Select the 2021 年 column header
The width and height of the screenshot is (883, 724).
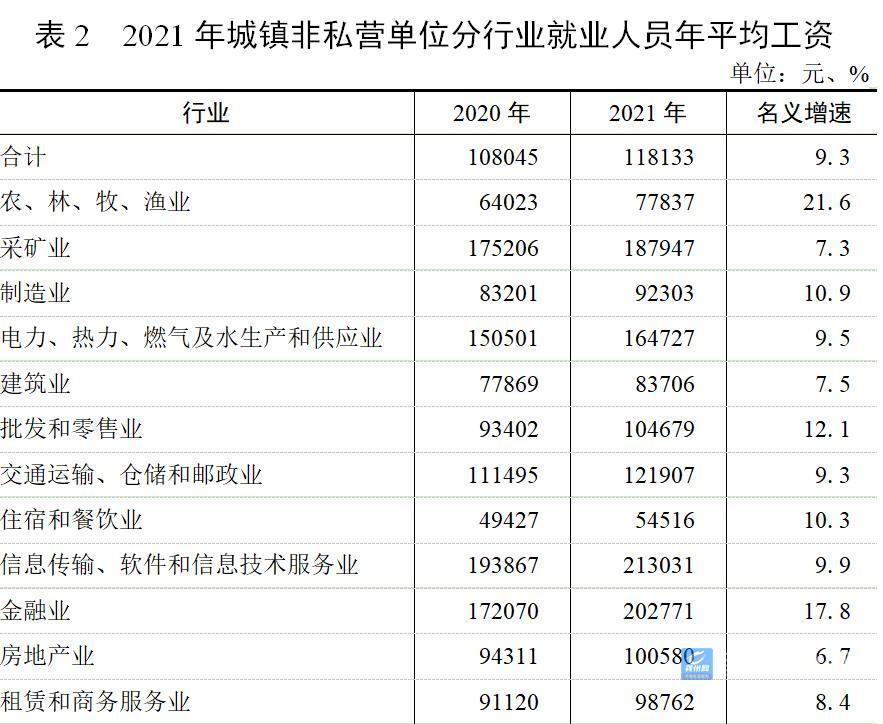point(647,113)
